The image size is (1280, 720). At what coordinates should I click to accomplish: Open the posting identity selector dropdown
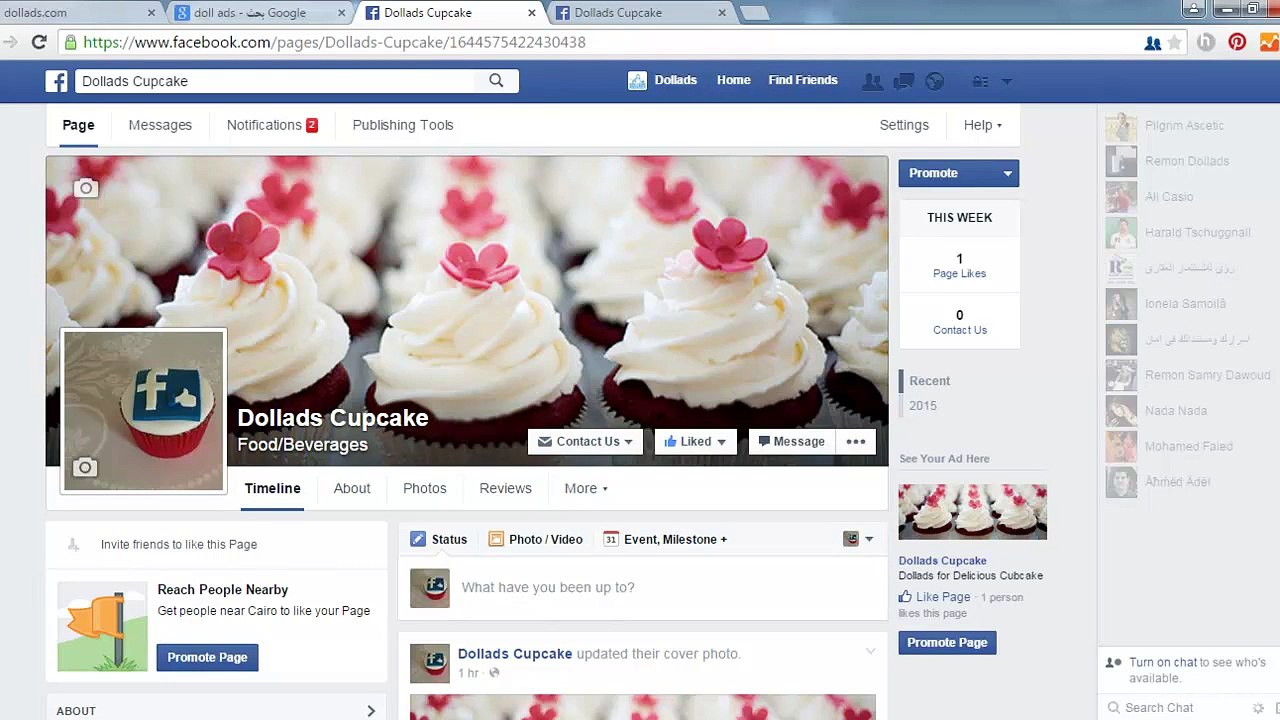pos(858,539)
